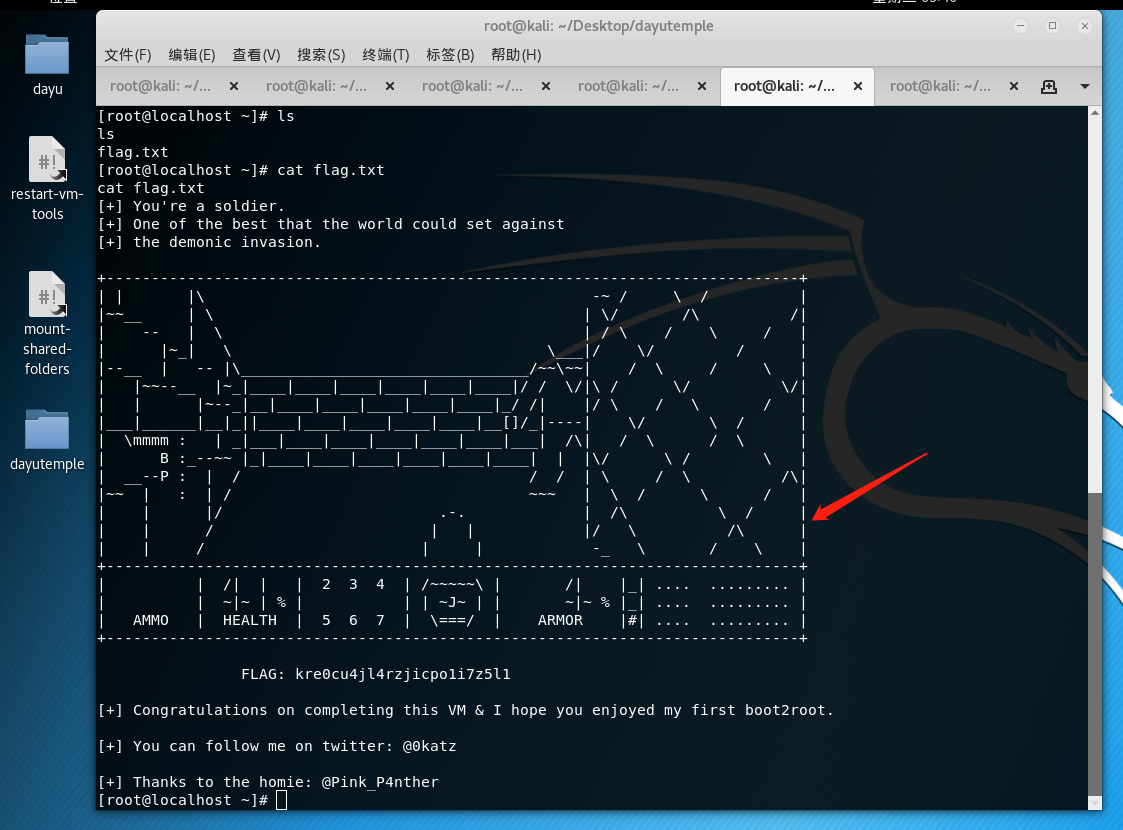Expand the tab list dropdown arrow
1123x830 pixels.
tap(1084, 87)
